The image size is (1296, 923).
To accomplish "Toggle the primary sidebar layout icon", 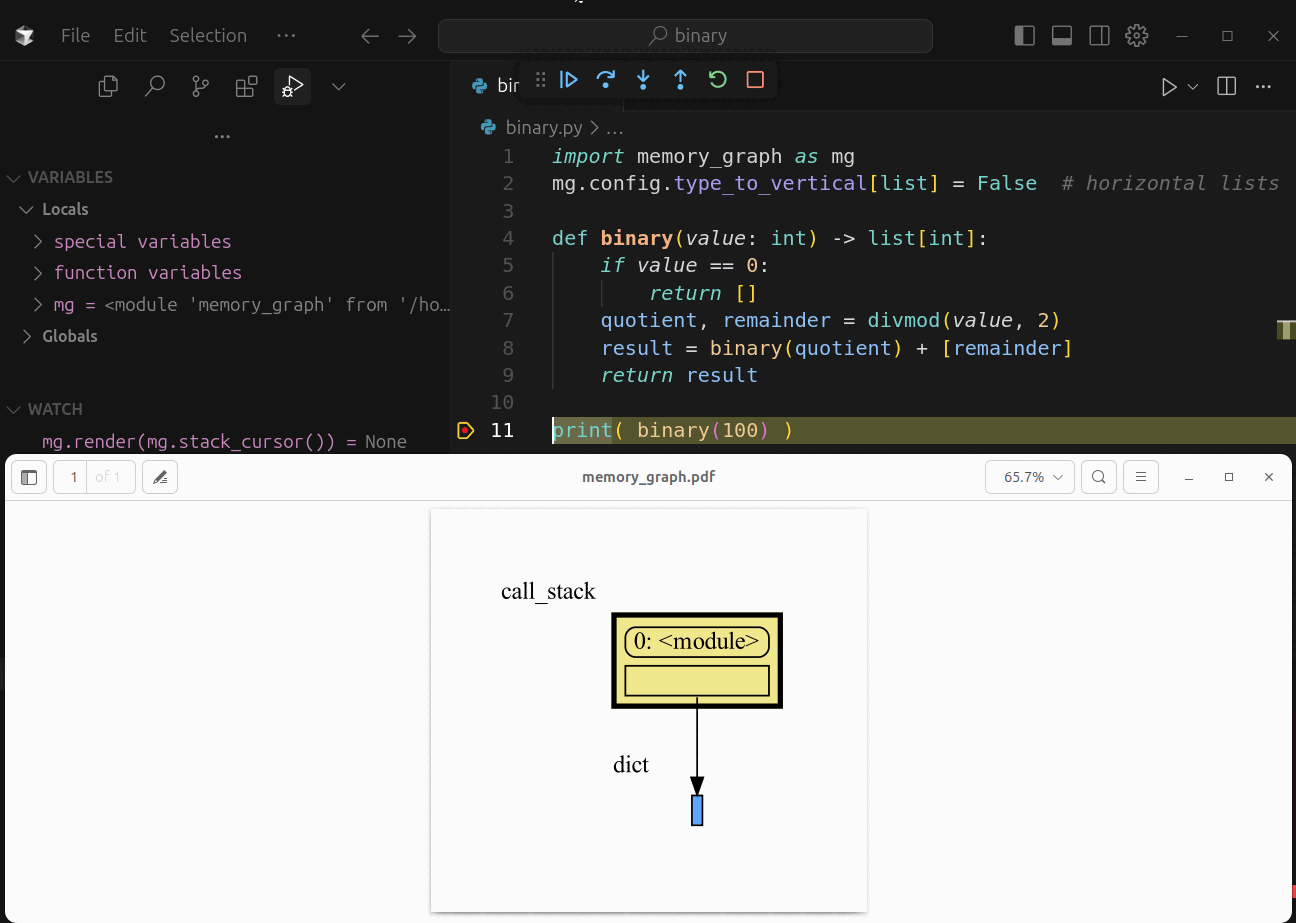I will pos(1024,35).
